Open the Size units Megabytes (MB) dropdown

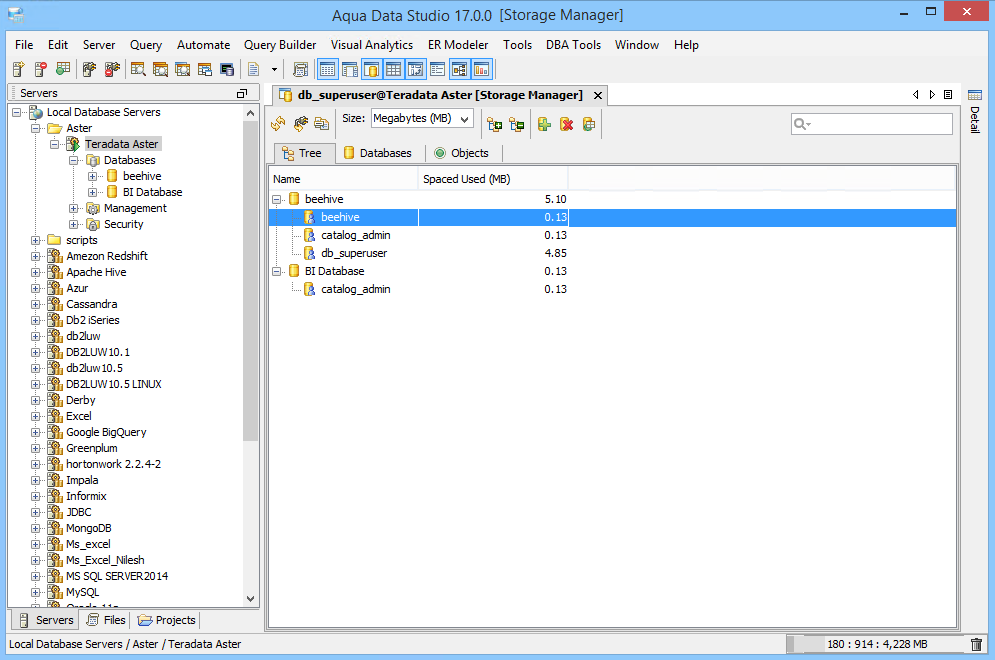422,119
